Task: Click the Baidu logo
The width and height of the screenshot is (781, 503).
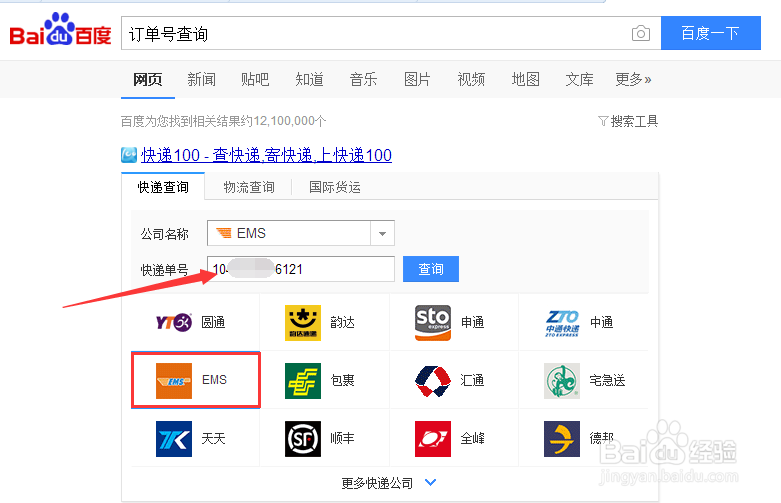Action: pyautogui.click(x=60, y=29)
